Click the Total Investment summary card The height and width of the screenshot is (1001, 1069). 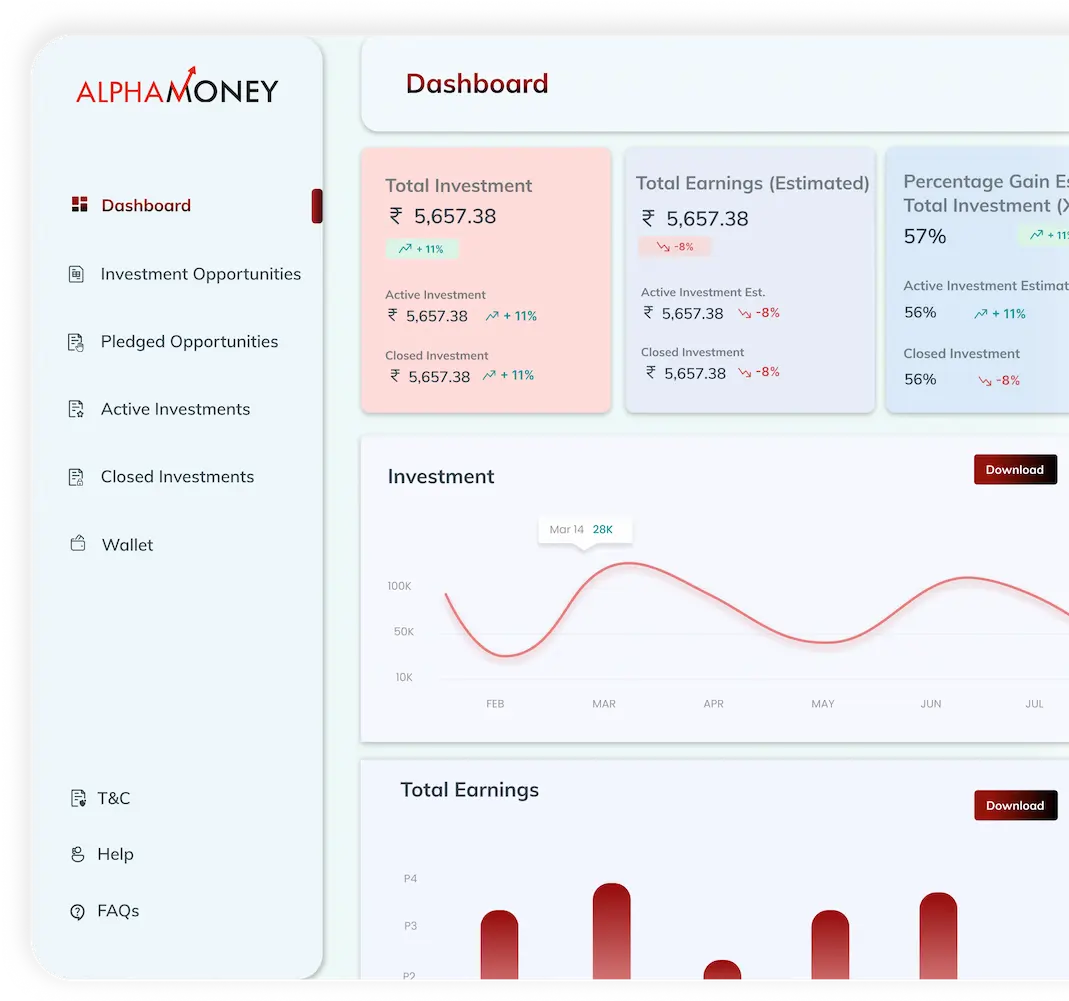[486, 280]
